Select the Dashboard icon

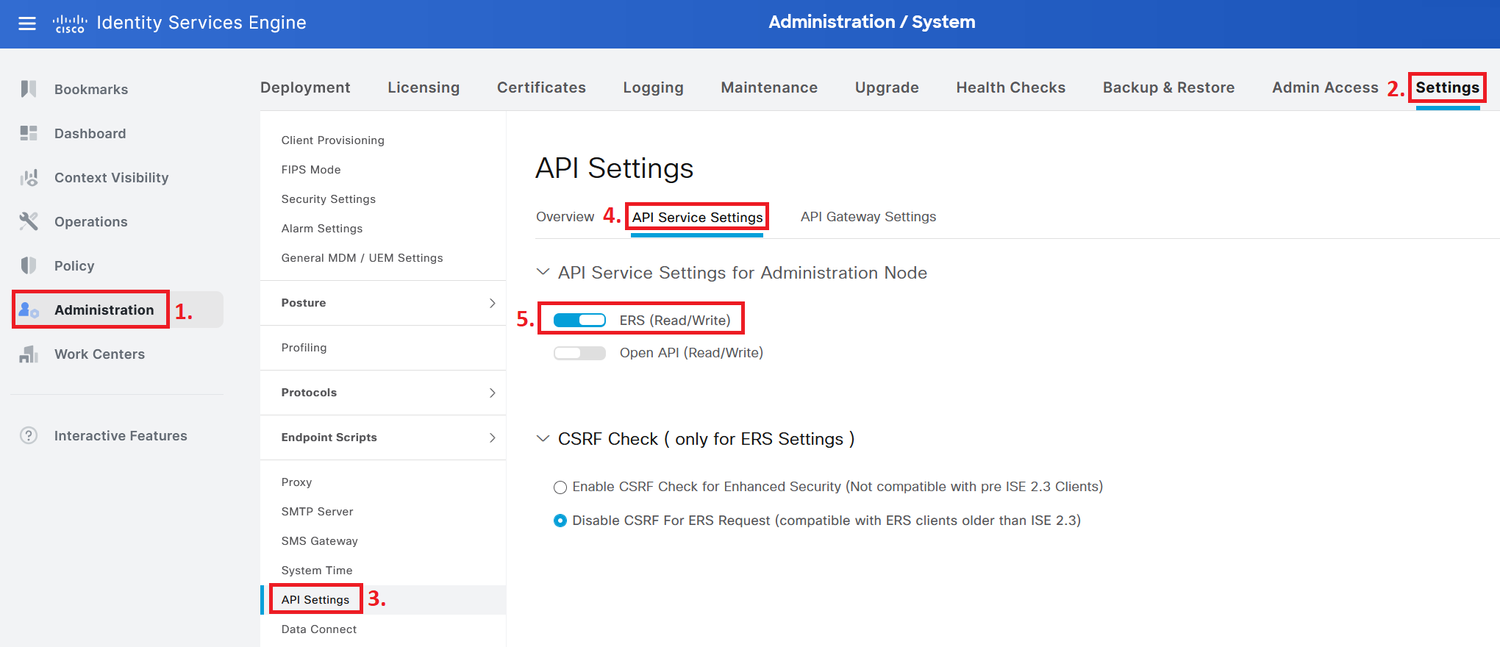26,133
